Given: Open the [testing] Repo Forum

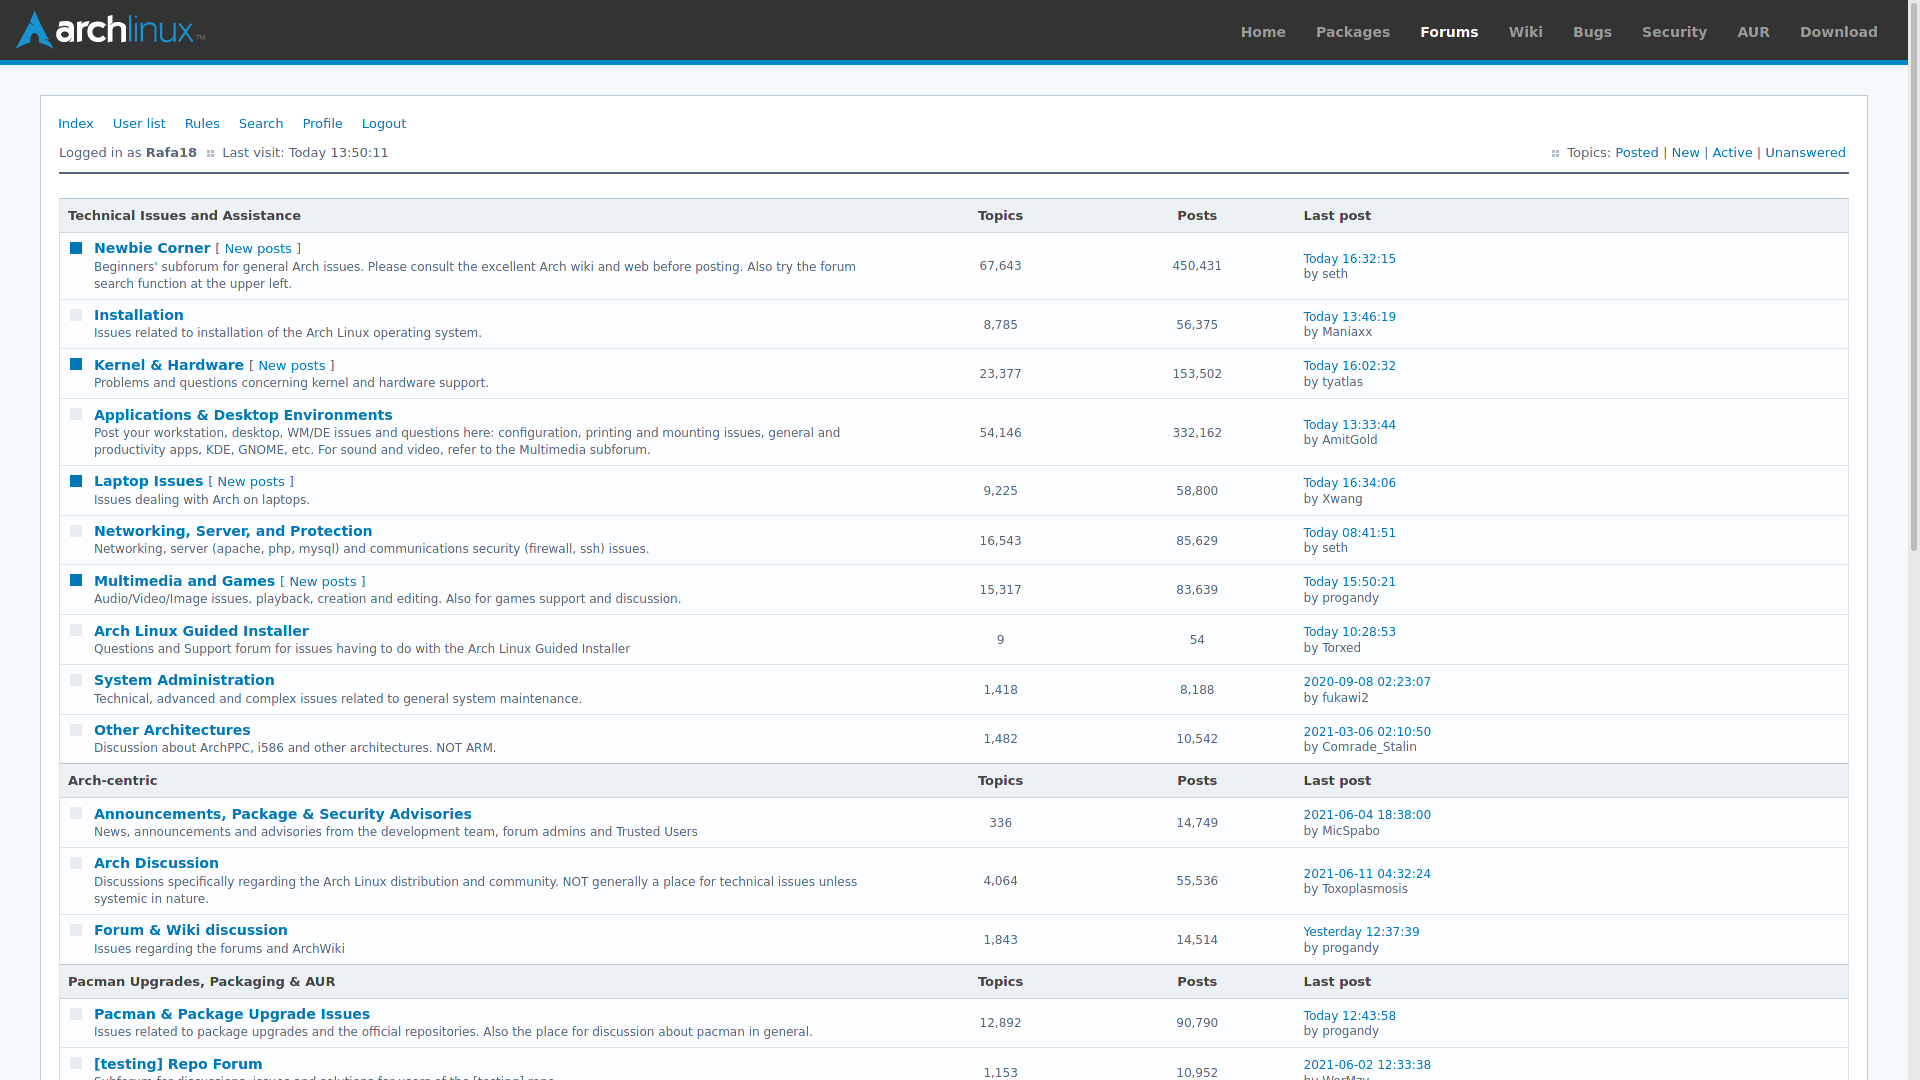Looking at the screenshot, I should [178, 1064].
